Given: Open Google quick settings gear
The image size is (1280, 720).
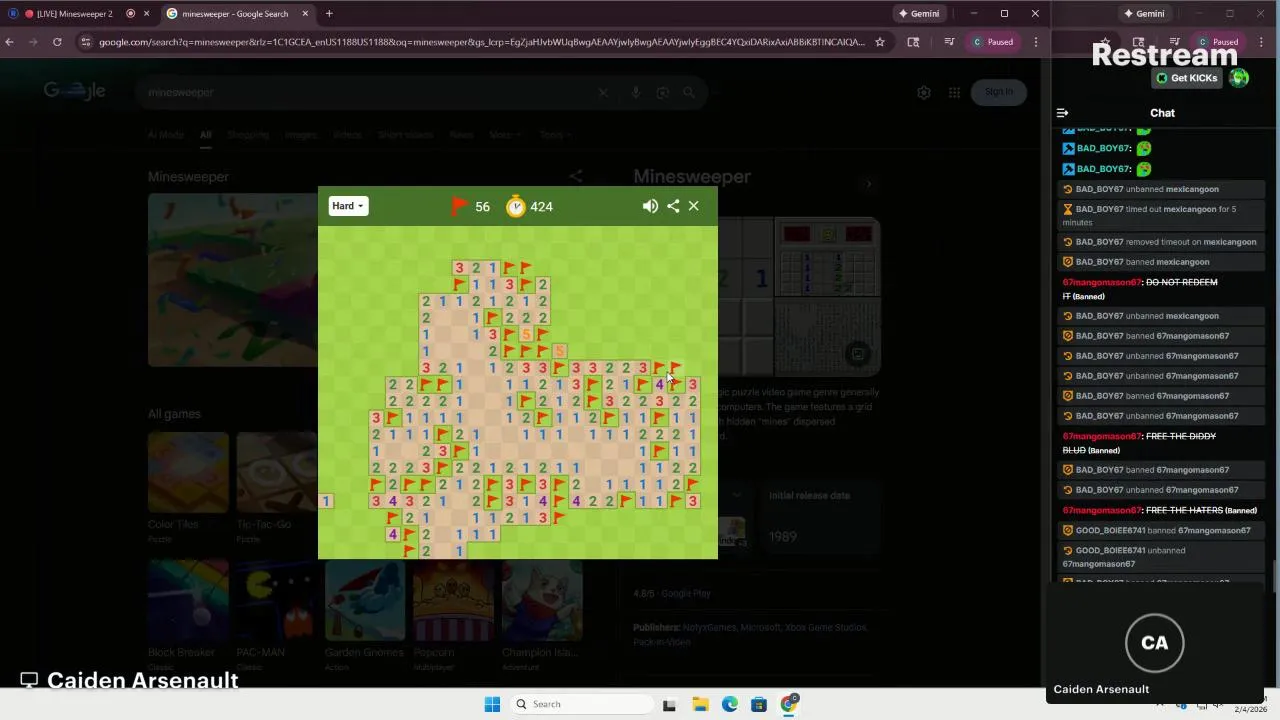Looking at the screenshot, I should pos(924,92).
